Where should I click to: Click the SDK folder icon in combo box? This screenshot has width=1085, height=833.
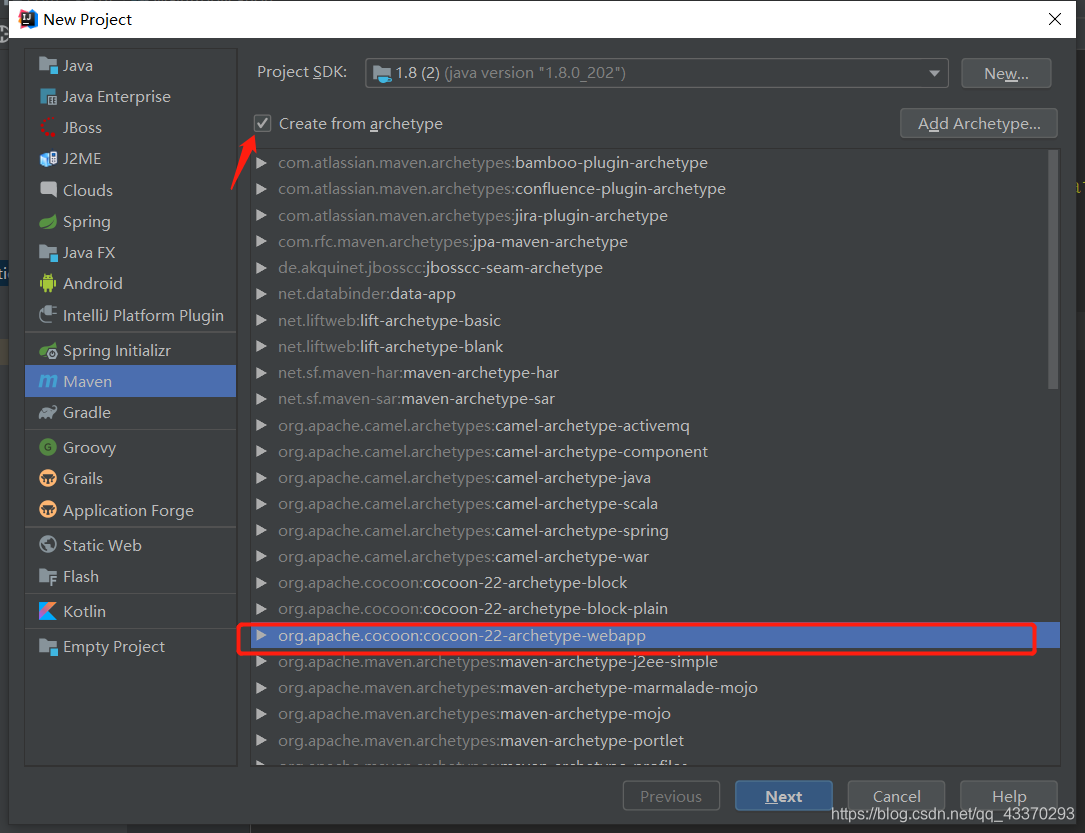click(382, 73)
